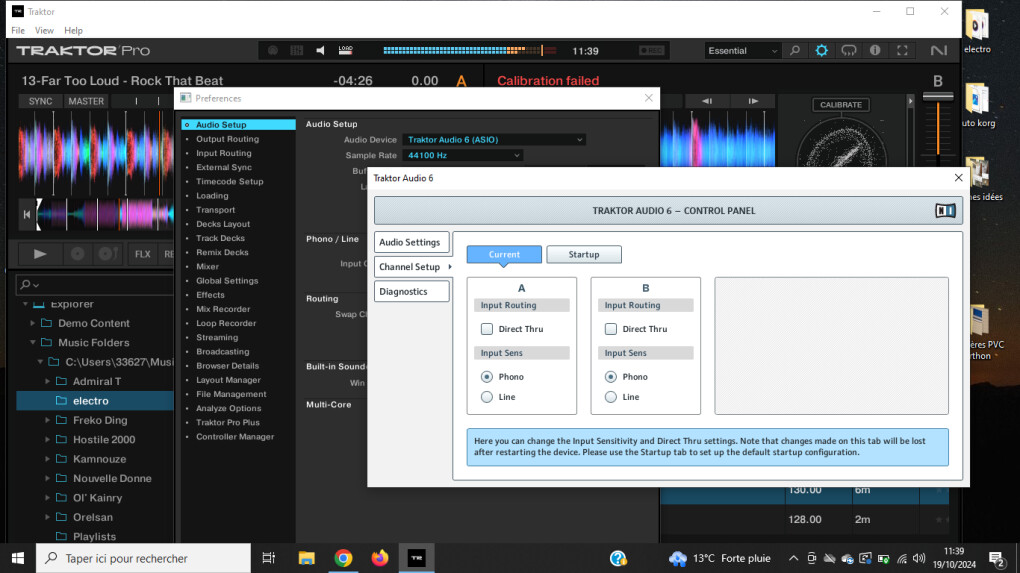This screenshot has height=573, width=1020.
Task: Click the help question mark taskbar icon
Action: 618,558
